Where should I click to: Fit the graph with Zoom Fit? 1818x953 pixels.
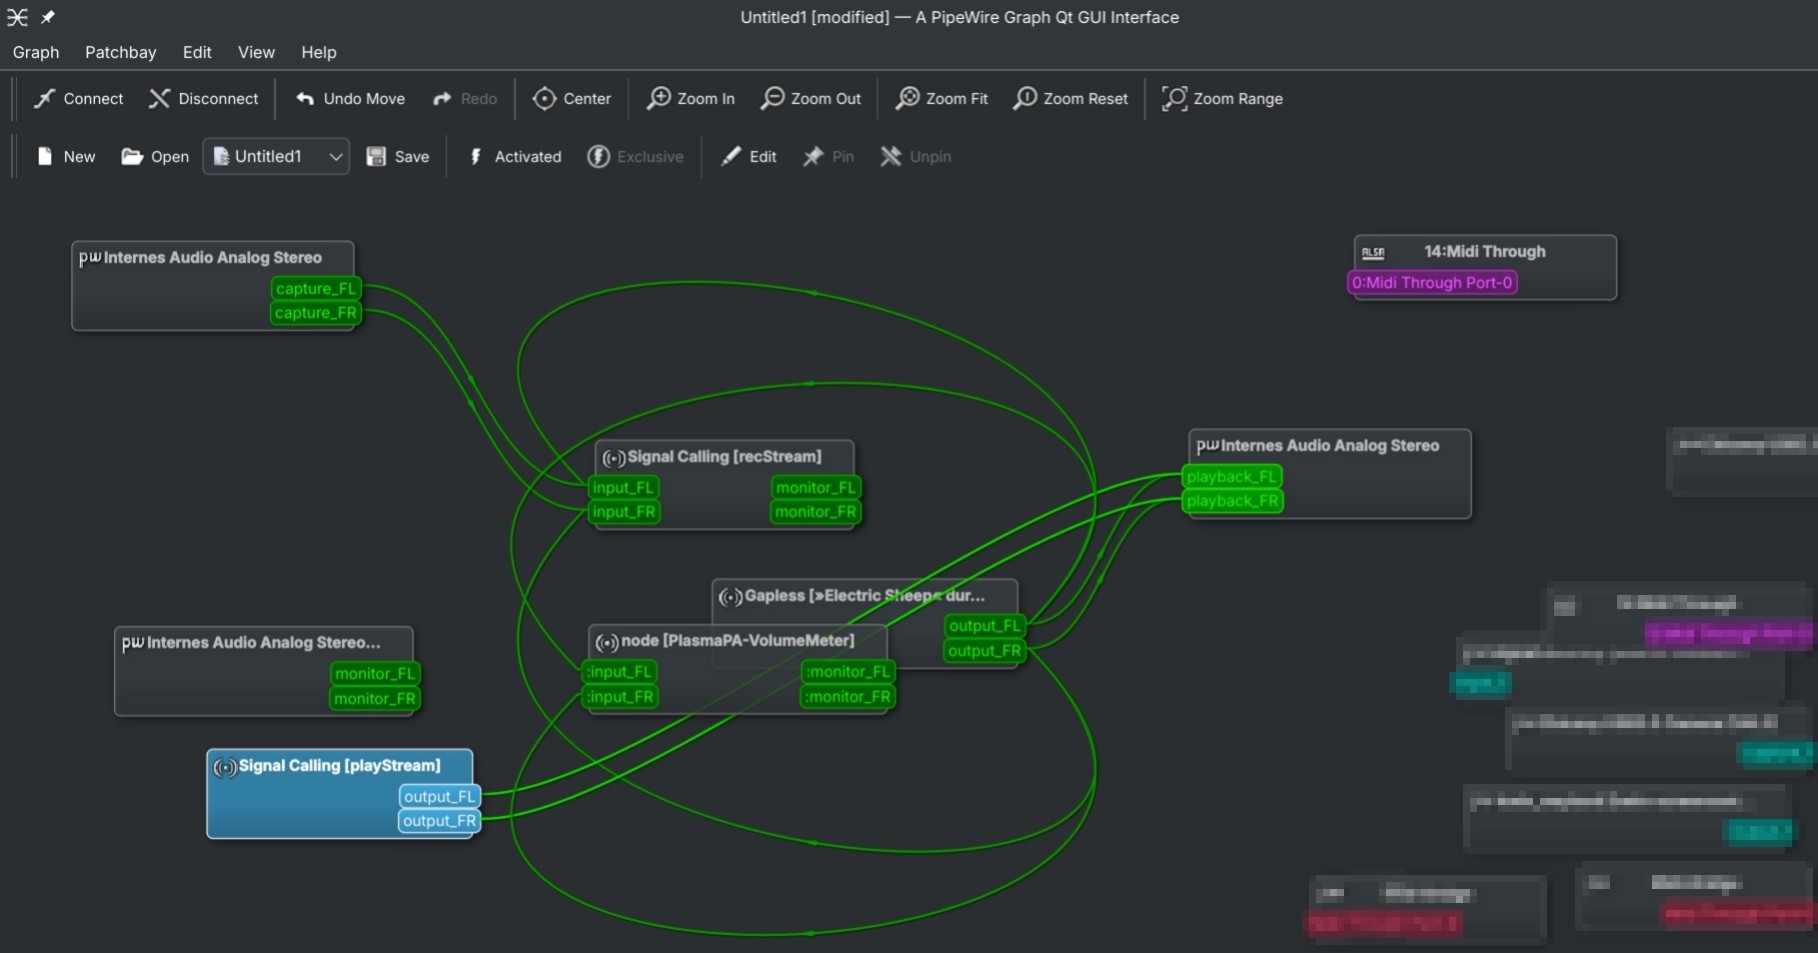click(x=942, y=98)
